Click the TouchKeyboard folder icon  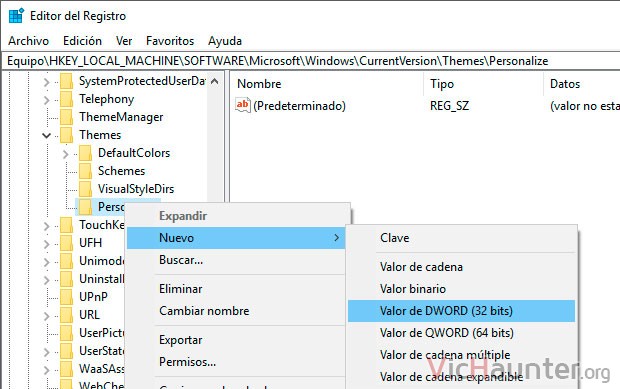66,225
